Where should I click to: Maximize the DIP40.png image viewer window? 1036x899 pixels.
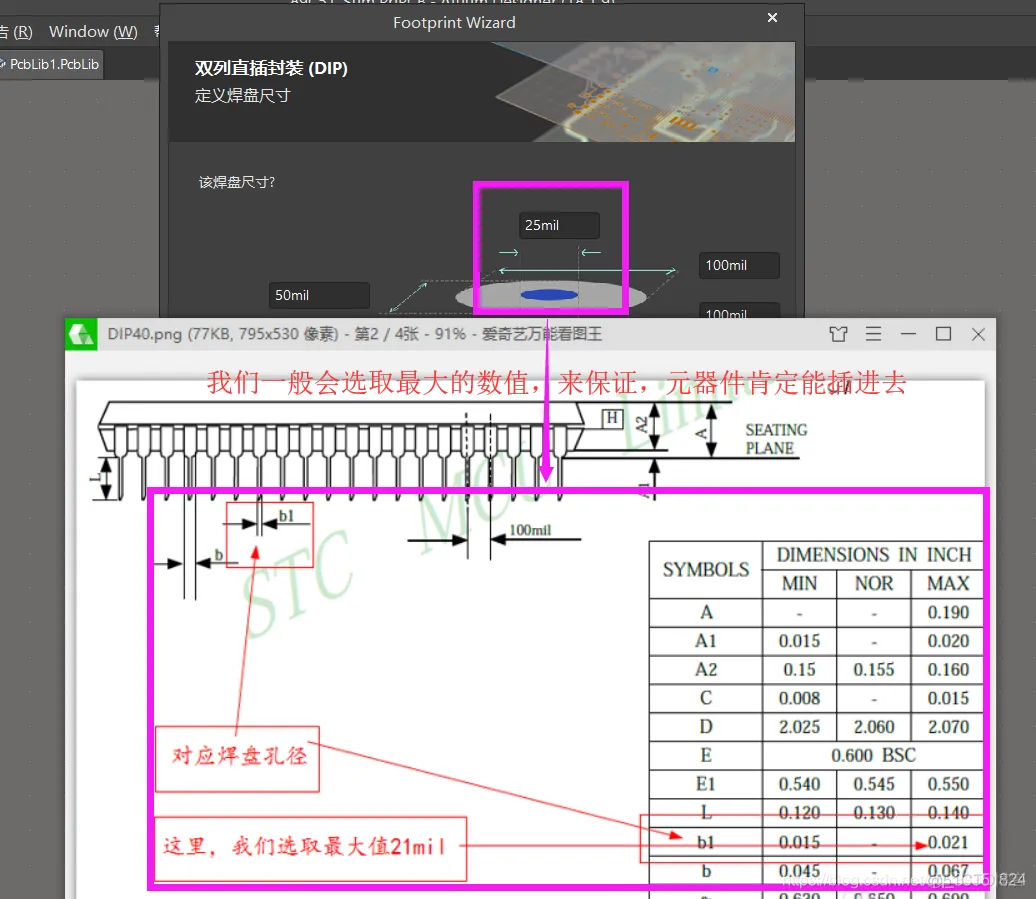point(944,334)
